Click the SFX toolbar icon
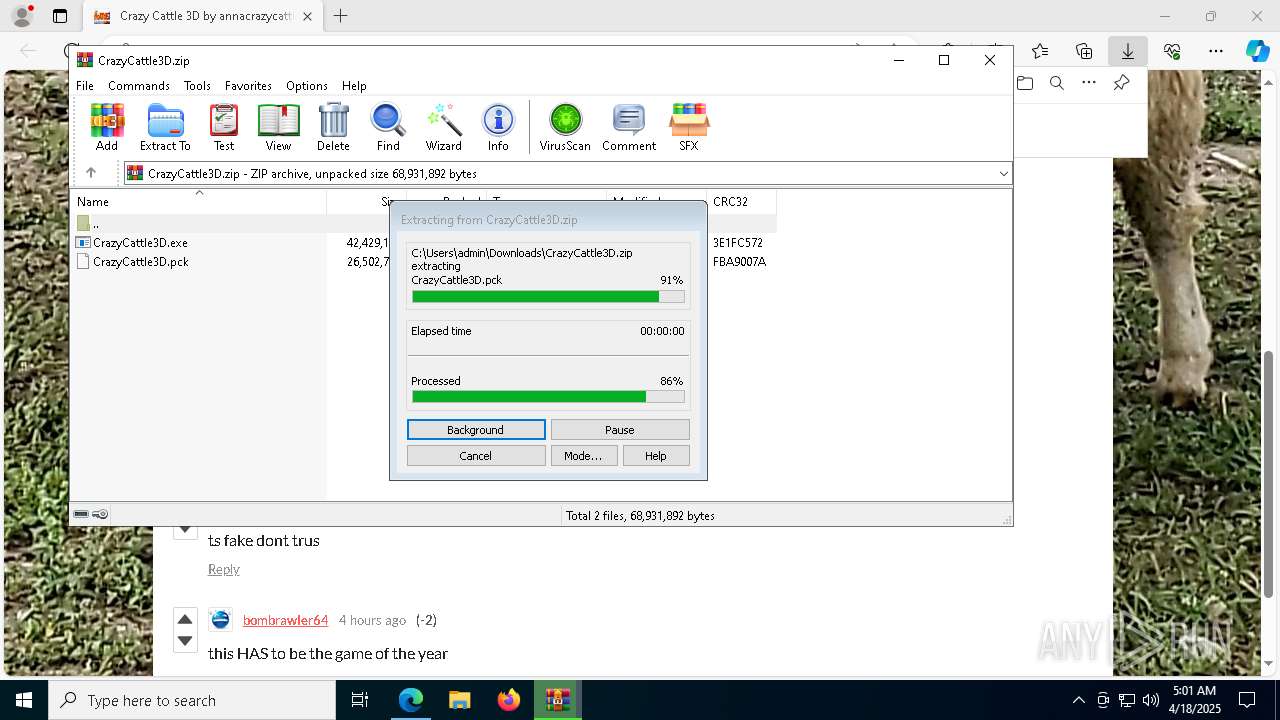The image size is (1280, 720). pyautogui.click(x=689, y=127)
